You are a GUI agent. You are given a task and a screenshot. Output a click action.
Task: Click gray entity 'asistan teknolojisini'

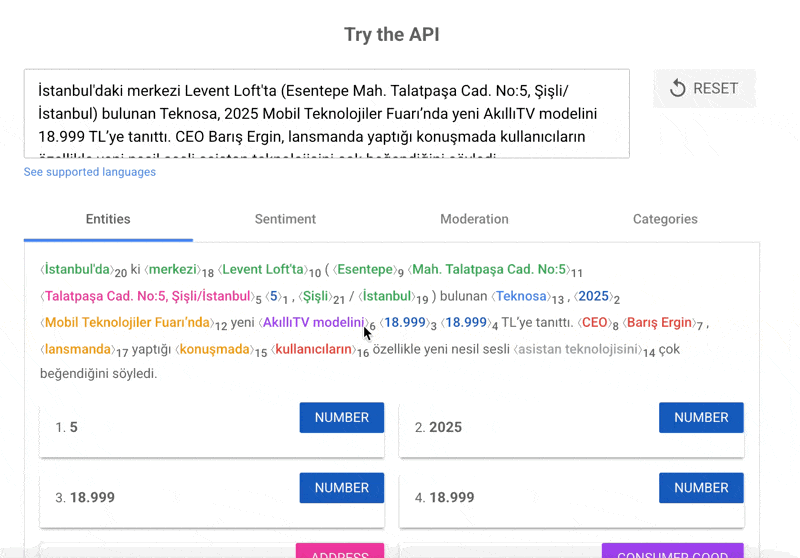[x=578, y=349]
